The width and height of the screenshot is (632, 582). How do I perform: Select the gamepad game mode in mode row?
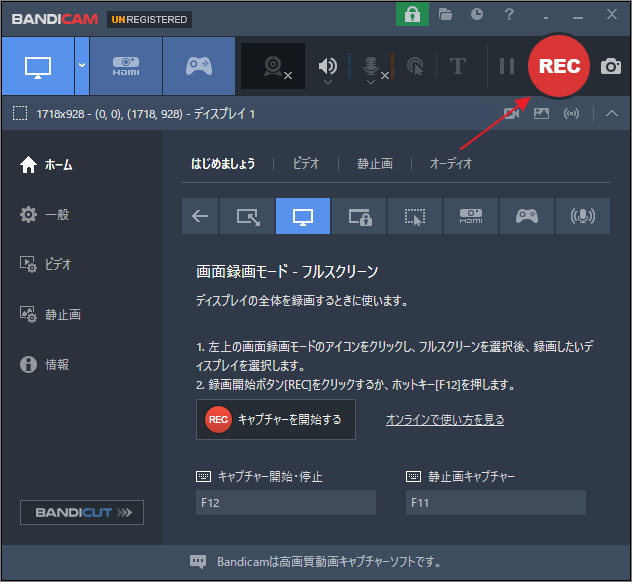click(x=527, y=216)
